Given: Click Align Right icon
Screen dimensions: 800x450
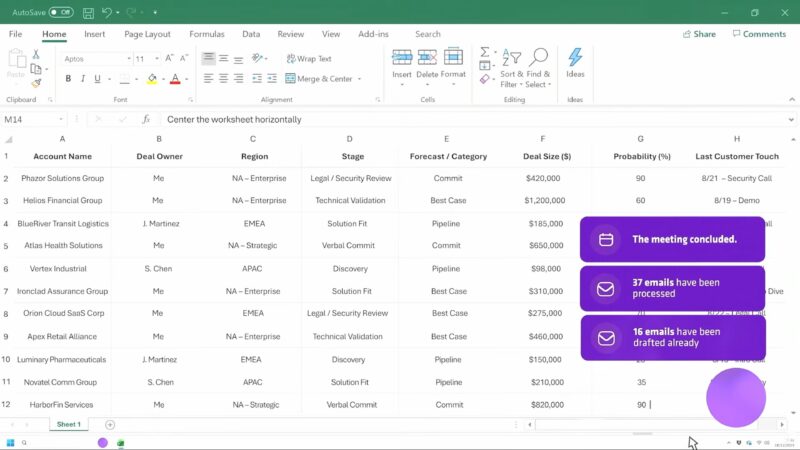Looking at the screenshot, I should click(238, 79).
